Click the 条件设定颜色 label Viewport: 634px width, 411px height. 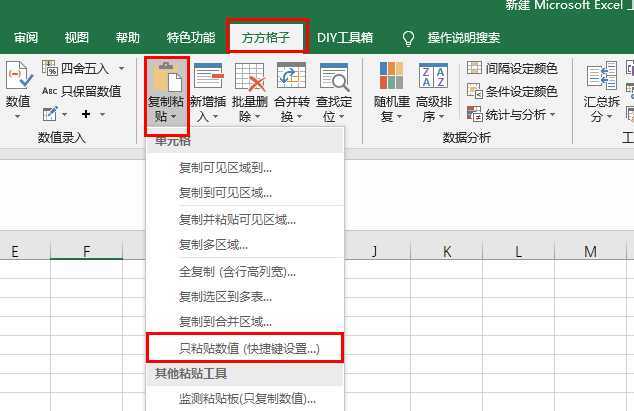point(522,91)
